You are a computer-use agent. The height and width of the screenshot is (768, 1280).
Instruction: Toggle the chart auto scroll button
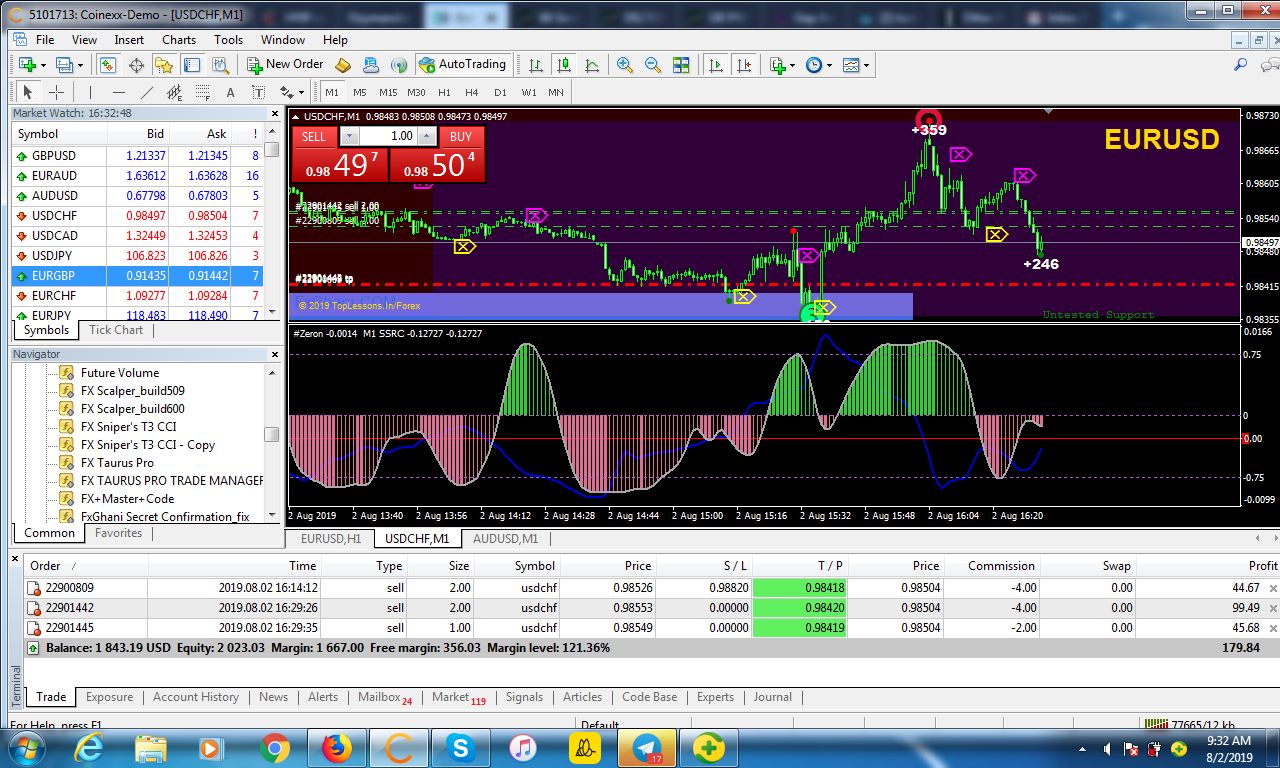715,65
